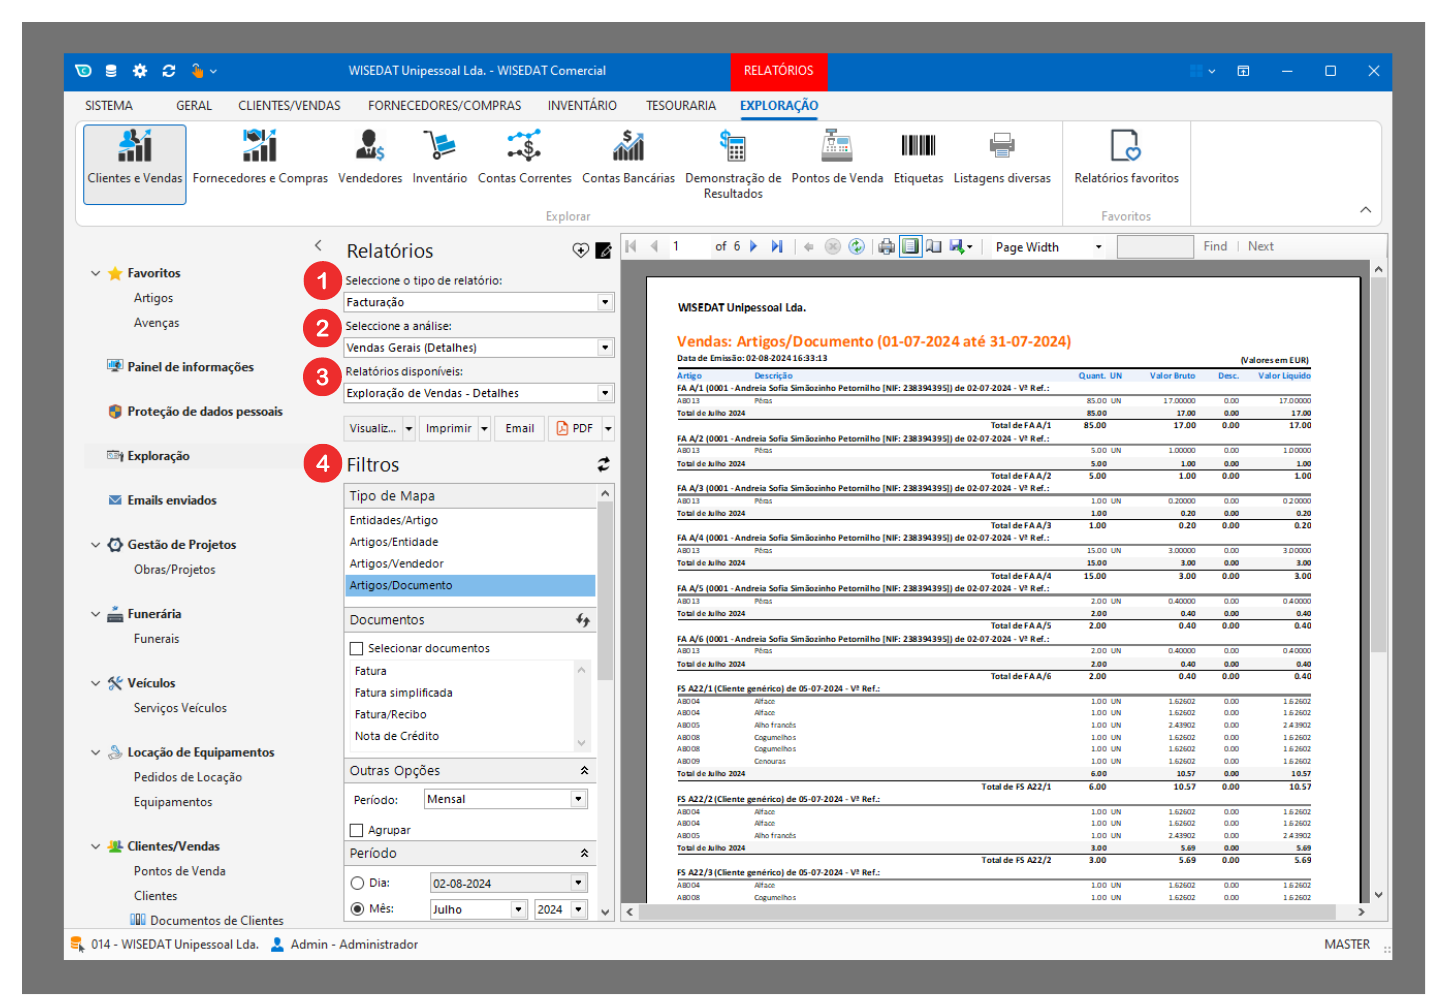Switch to the TESOURARIA ribbon tab

coord(680,106)
